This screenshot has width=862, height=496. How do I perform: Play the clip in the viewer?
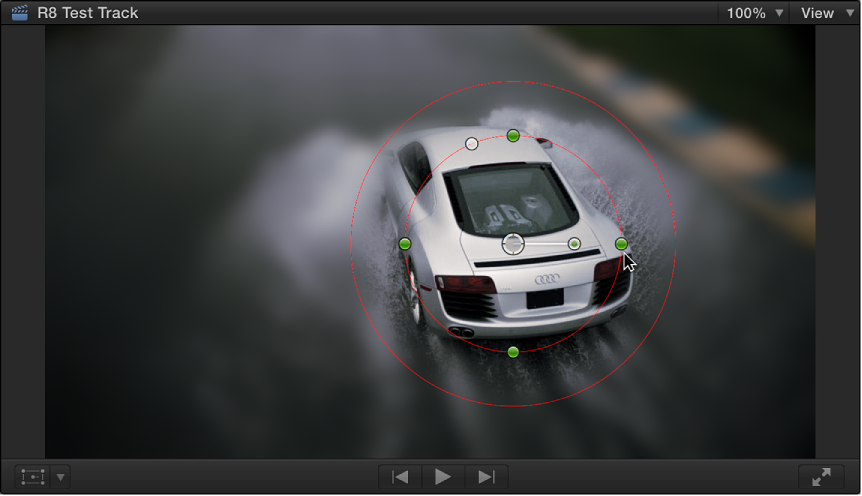click(x=443, y=477)
